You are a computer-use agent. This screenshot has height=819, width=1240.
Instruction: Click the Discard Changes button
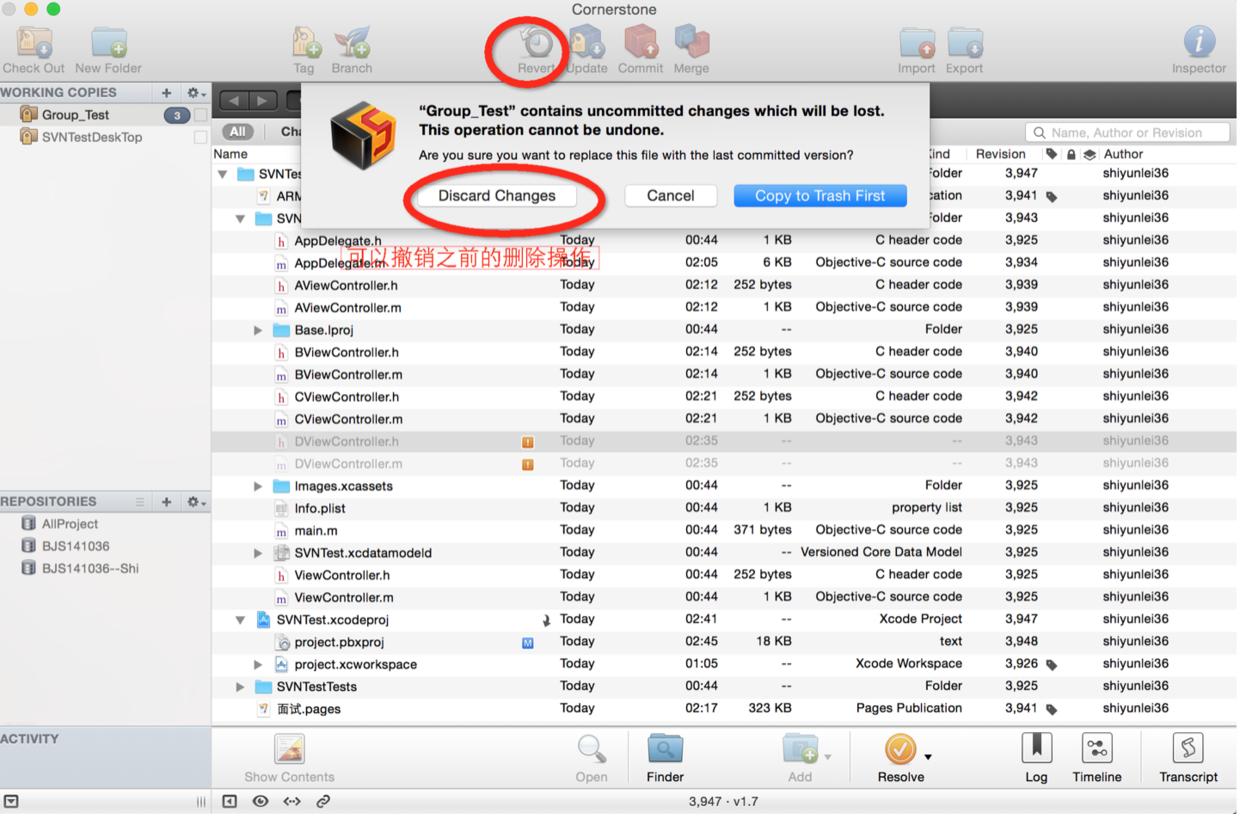(497, 196)
